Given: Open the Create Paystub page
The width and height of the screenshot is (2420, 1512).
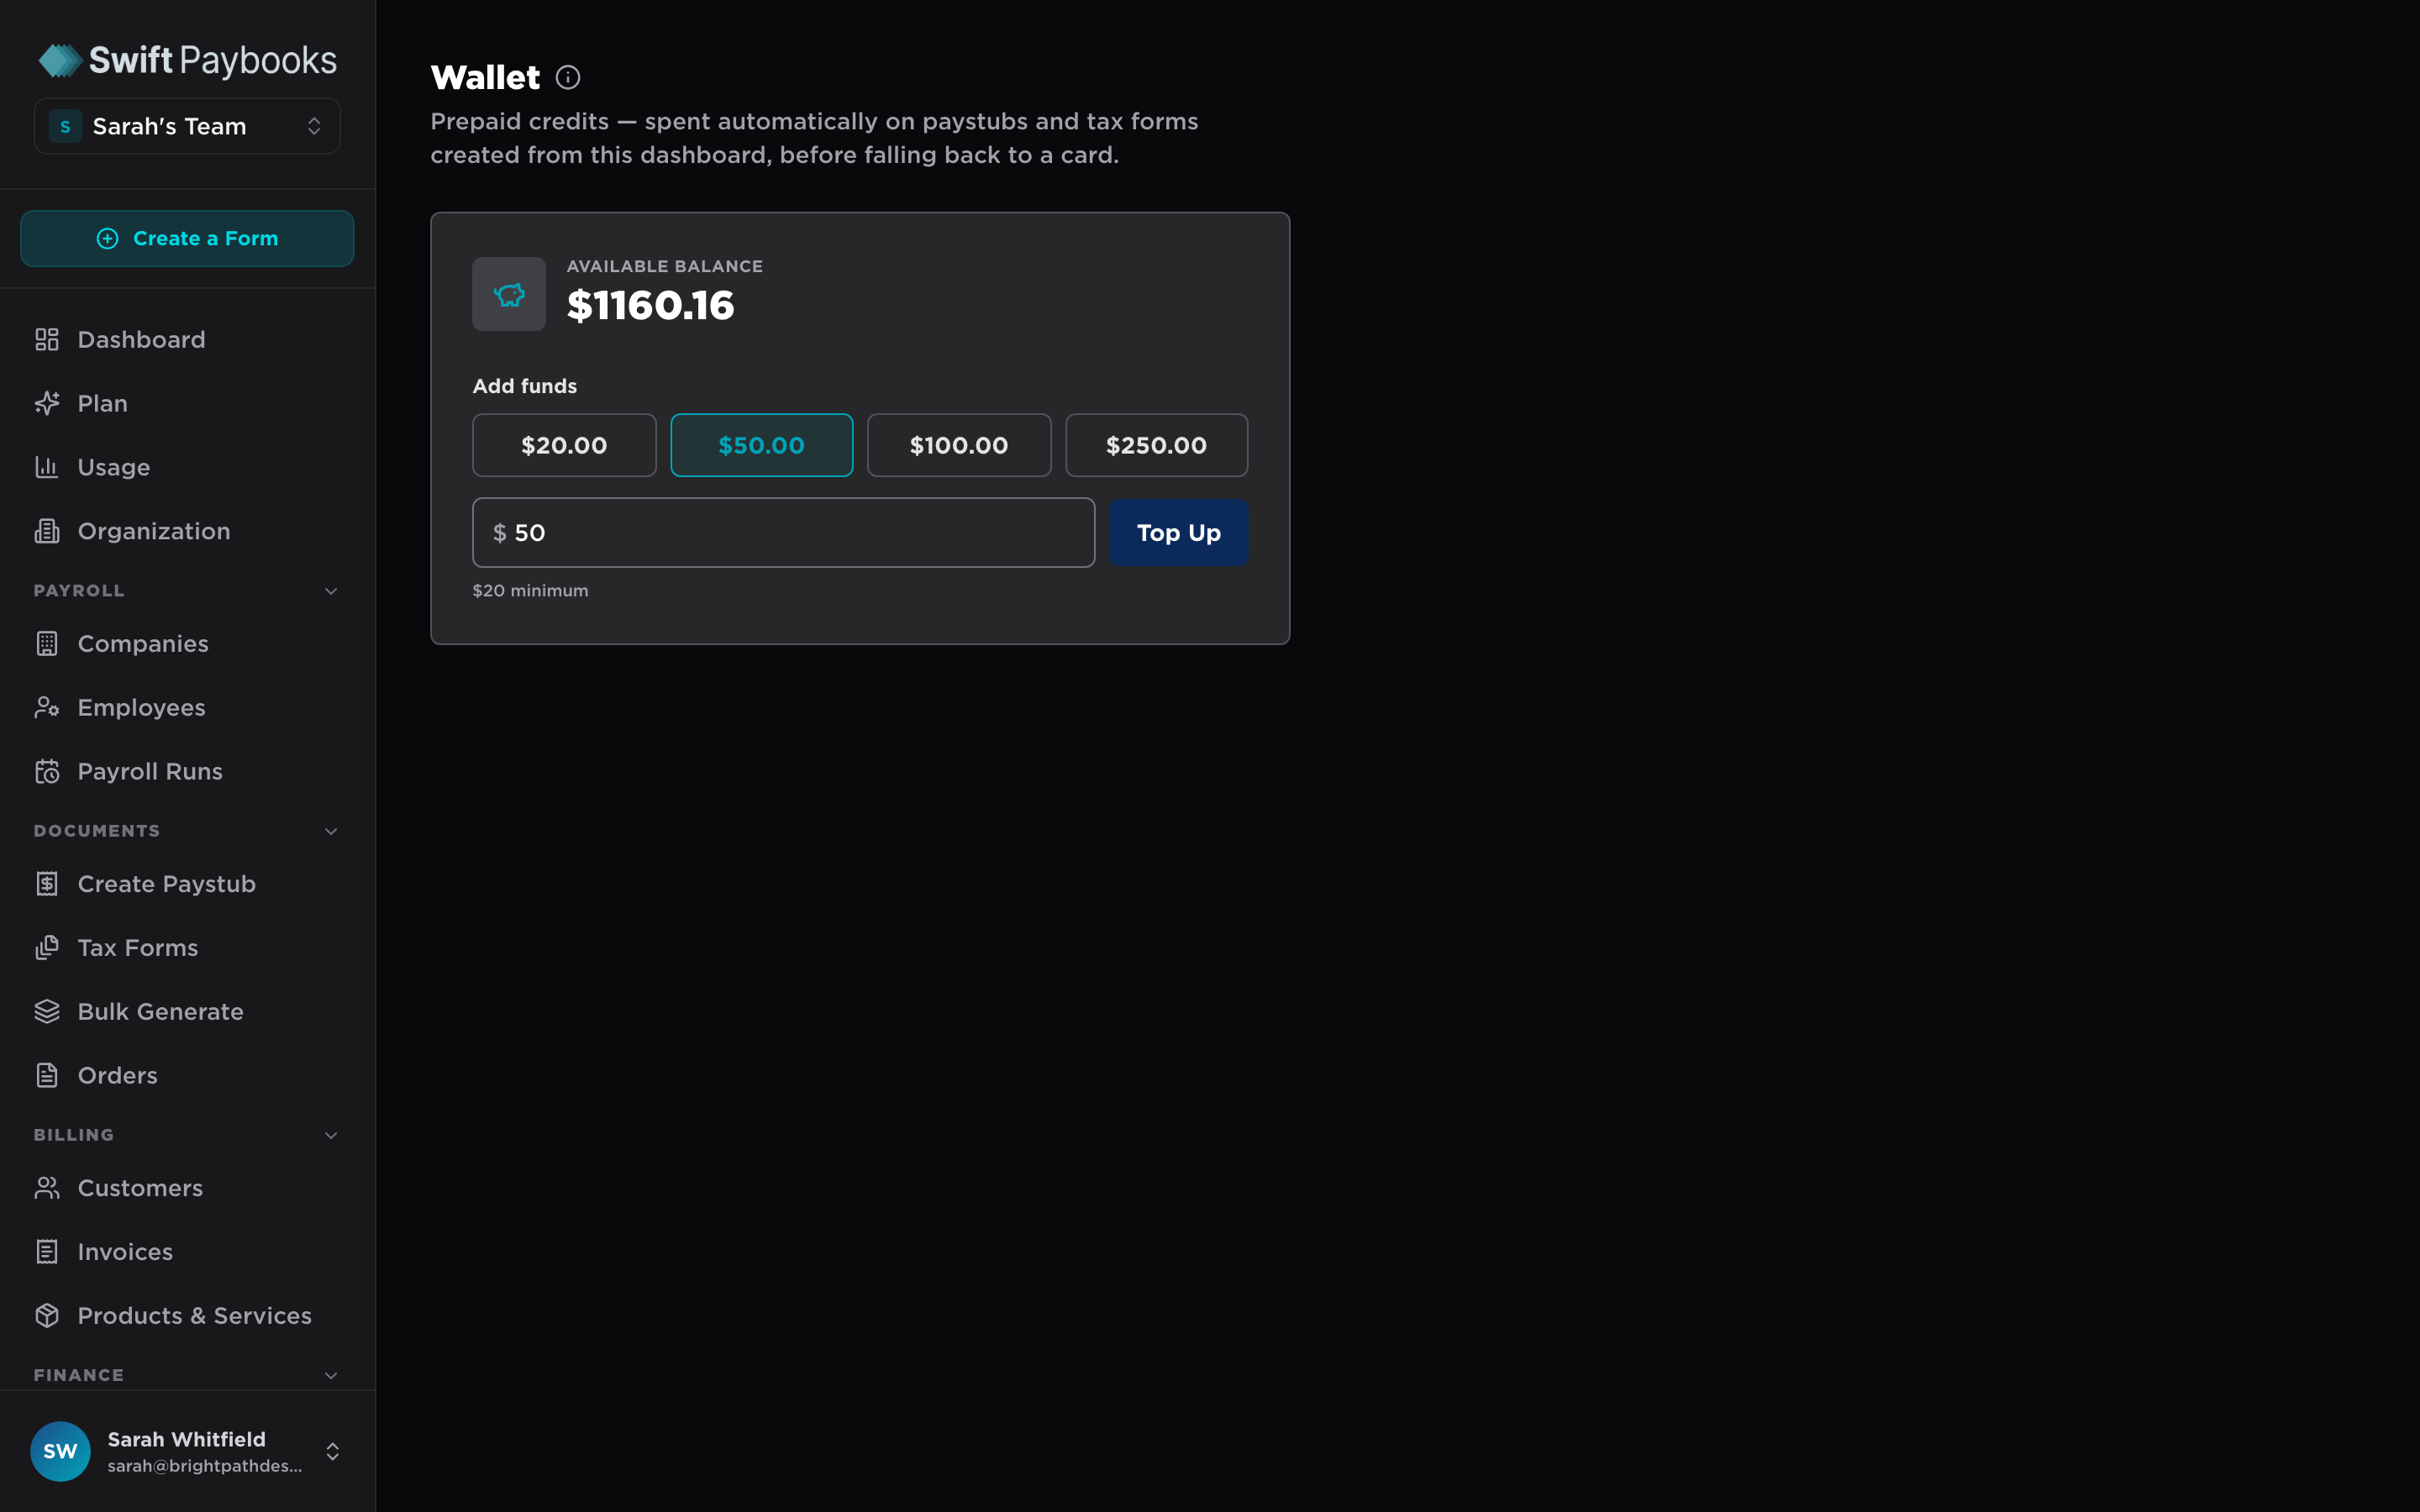Looking at the screenshot, I should click(187, 884).
